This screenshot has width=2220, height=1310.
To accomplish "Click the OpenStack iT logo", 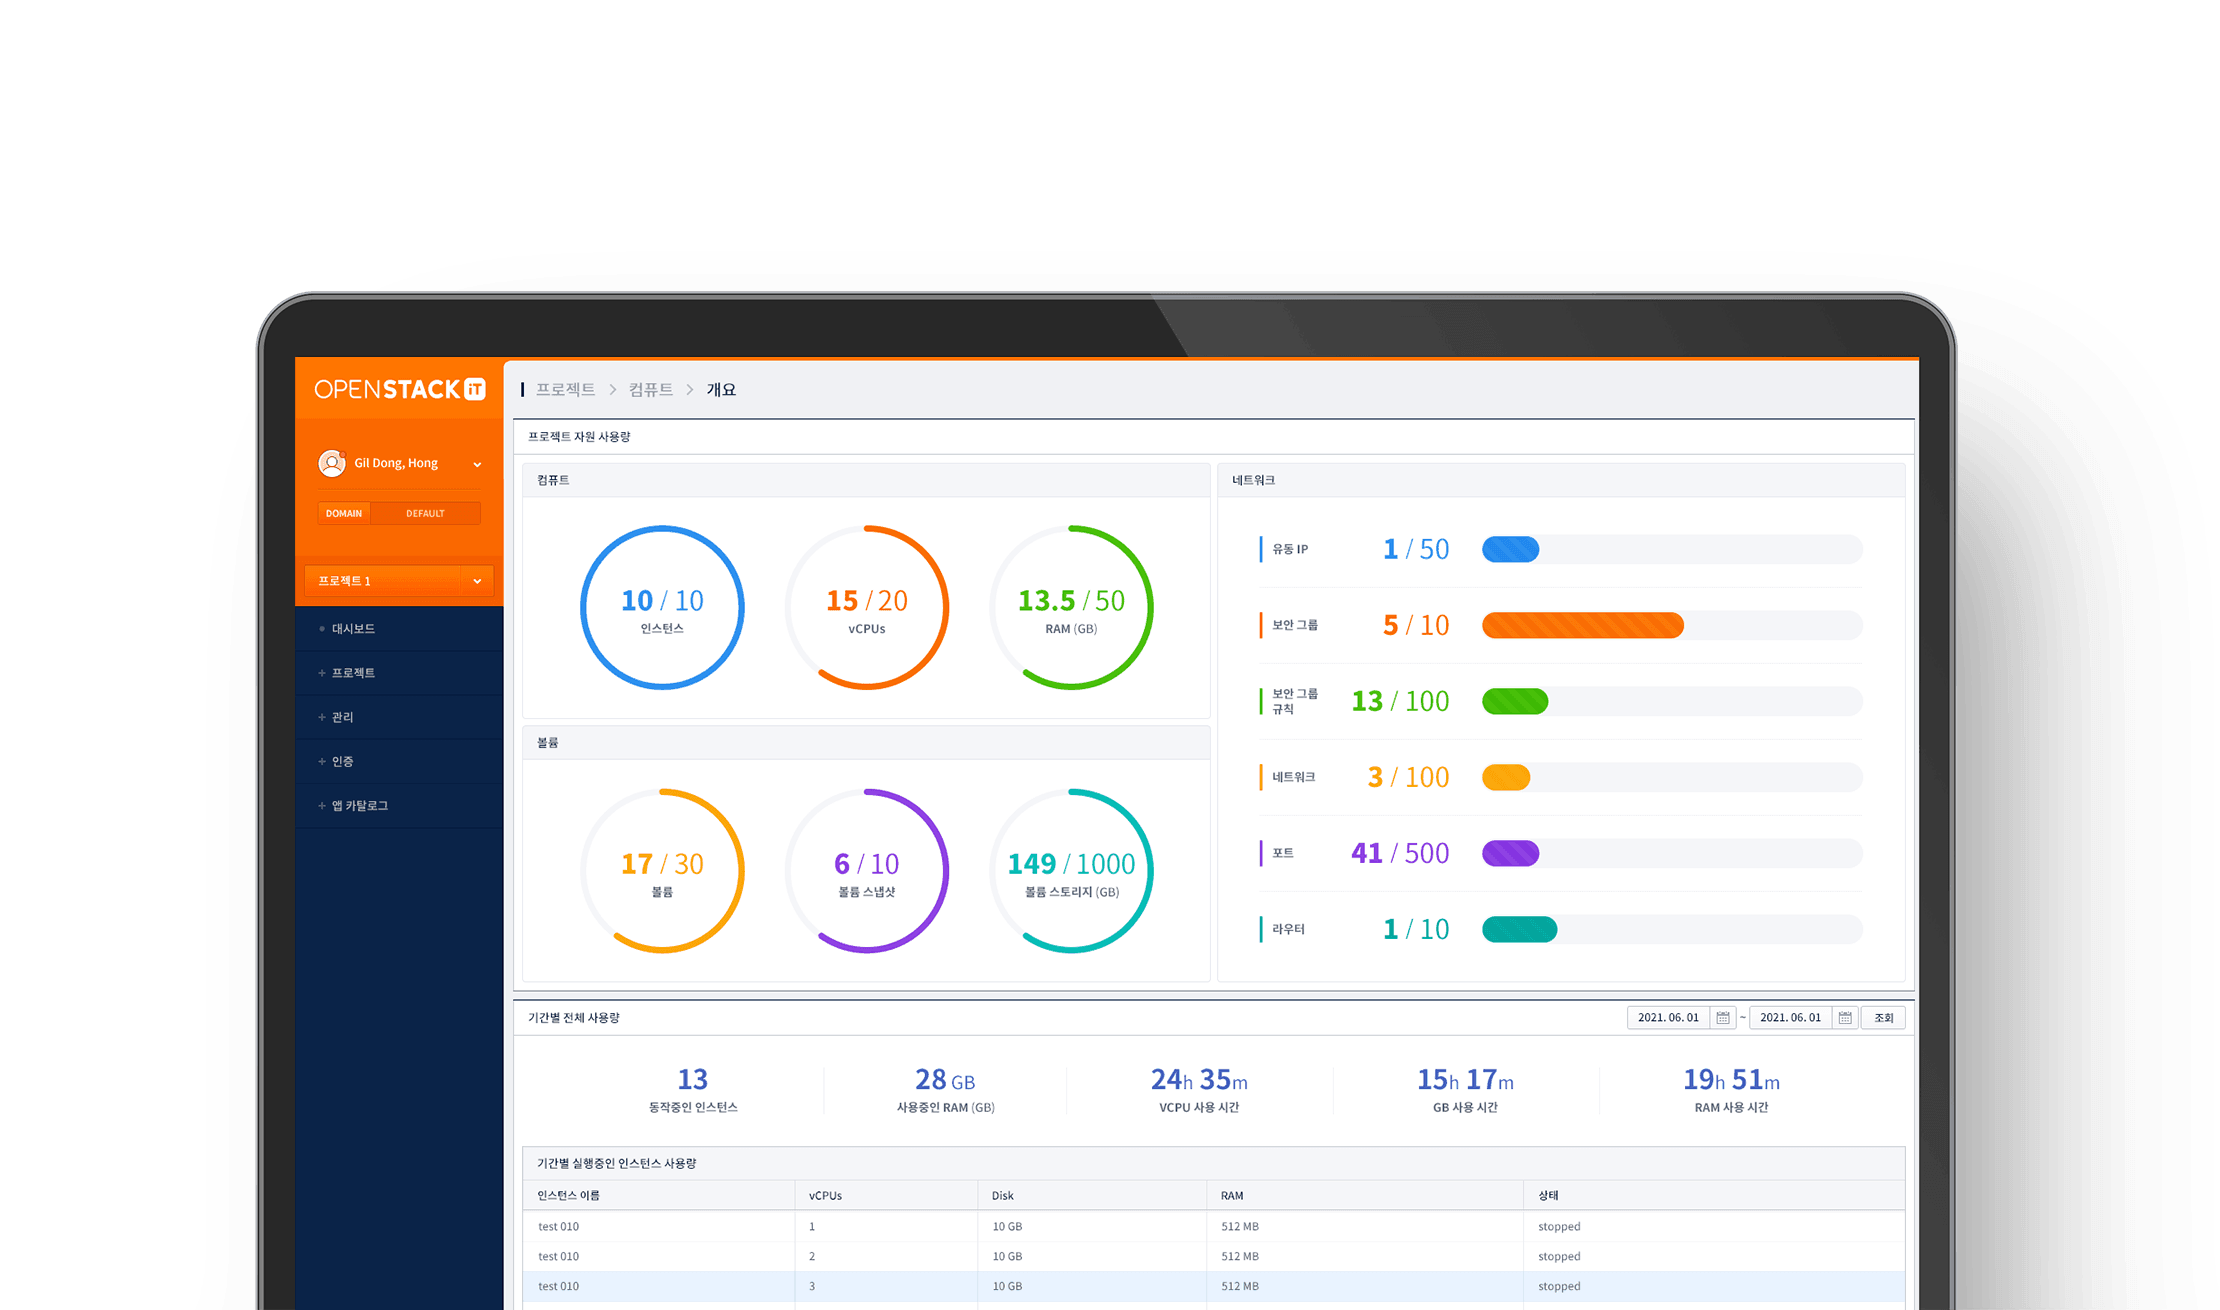I will [x=400, y=389].
